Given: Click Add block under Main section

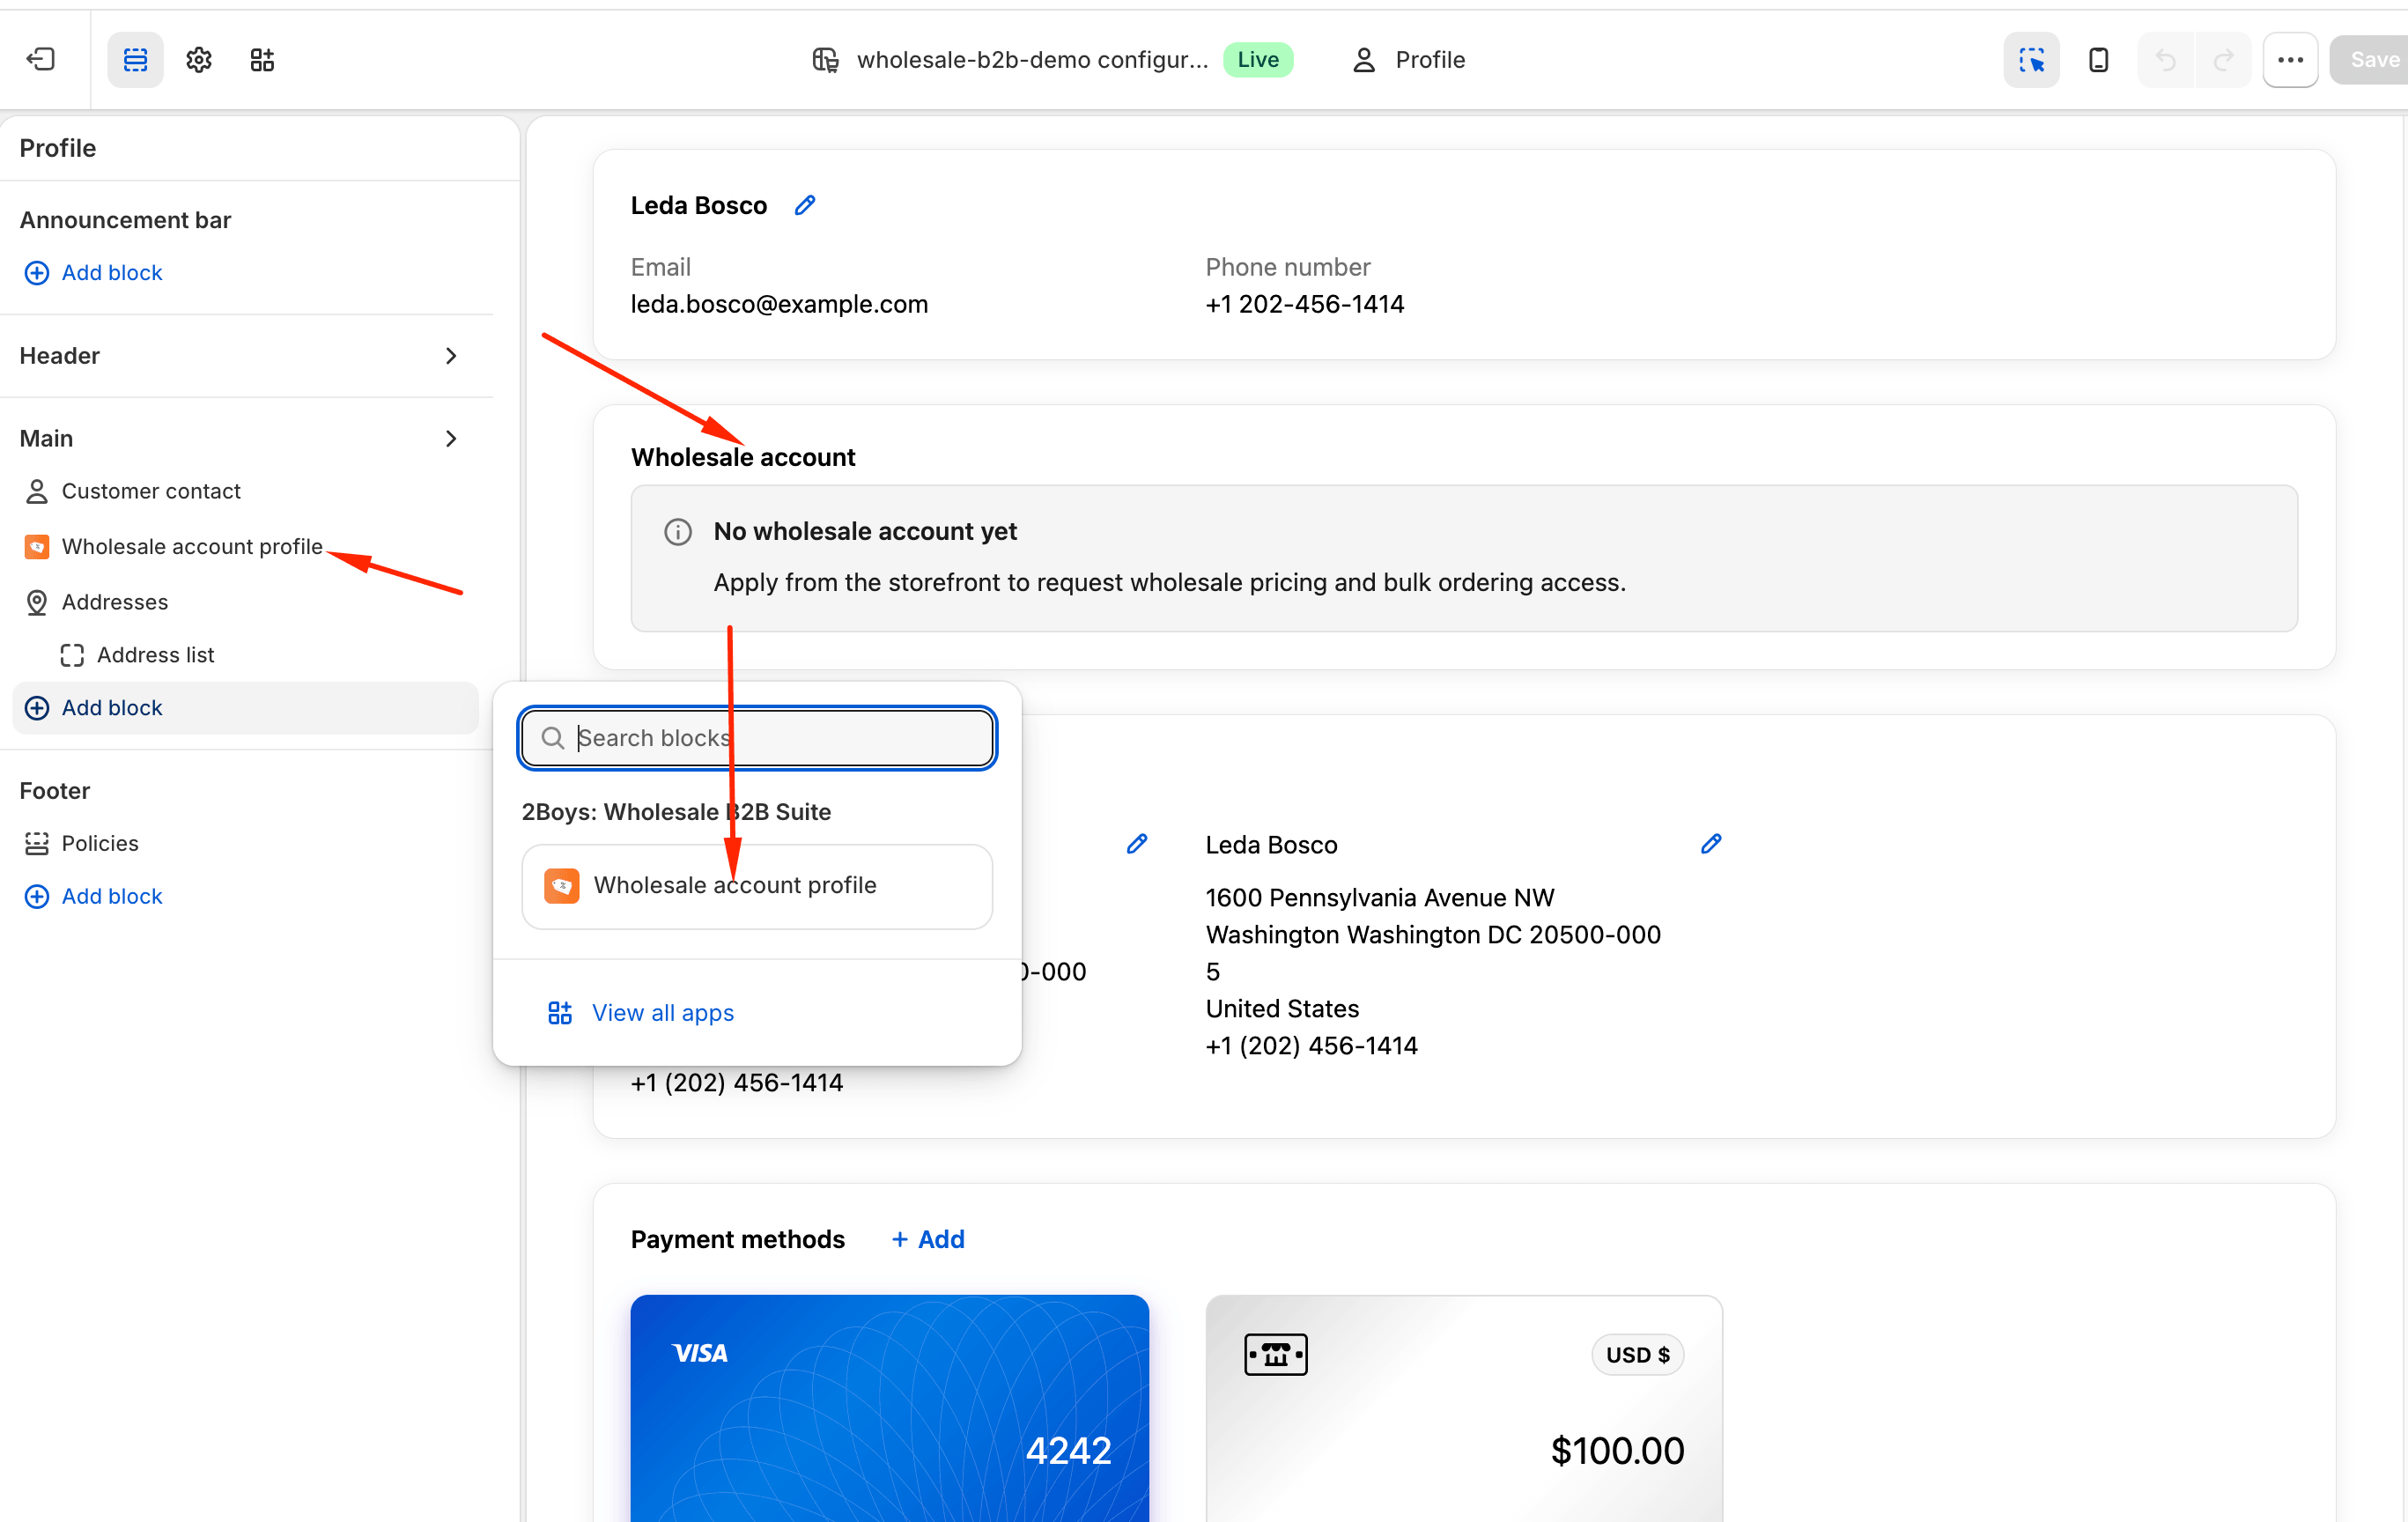Looking at the screenshot, I should 245,708.
